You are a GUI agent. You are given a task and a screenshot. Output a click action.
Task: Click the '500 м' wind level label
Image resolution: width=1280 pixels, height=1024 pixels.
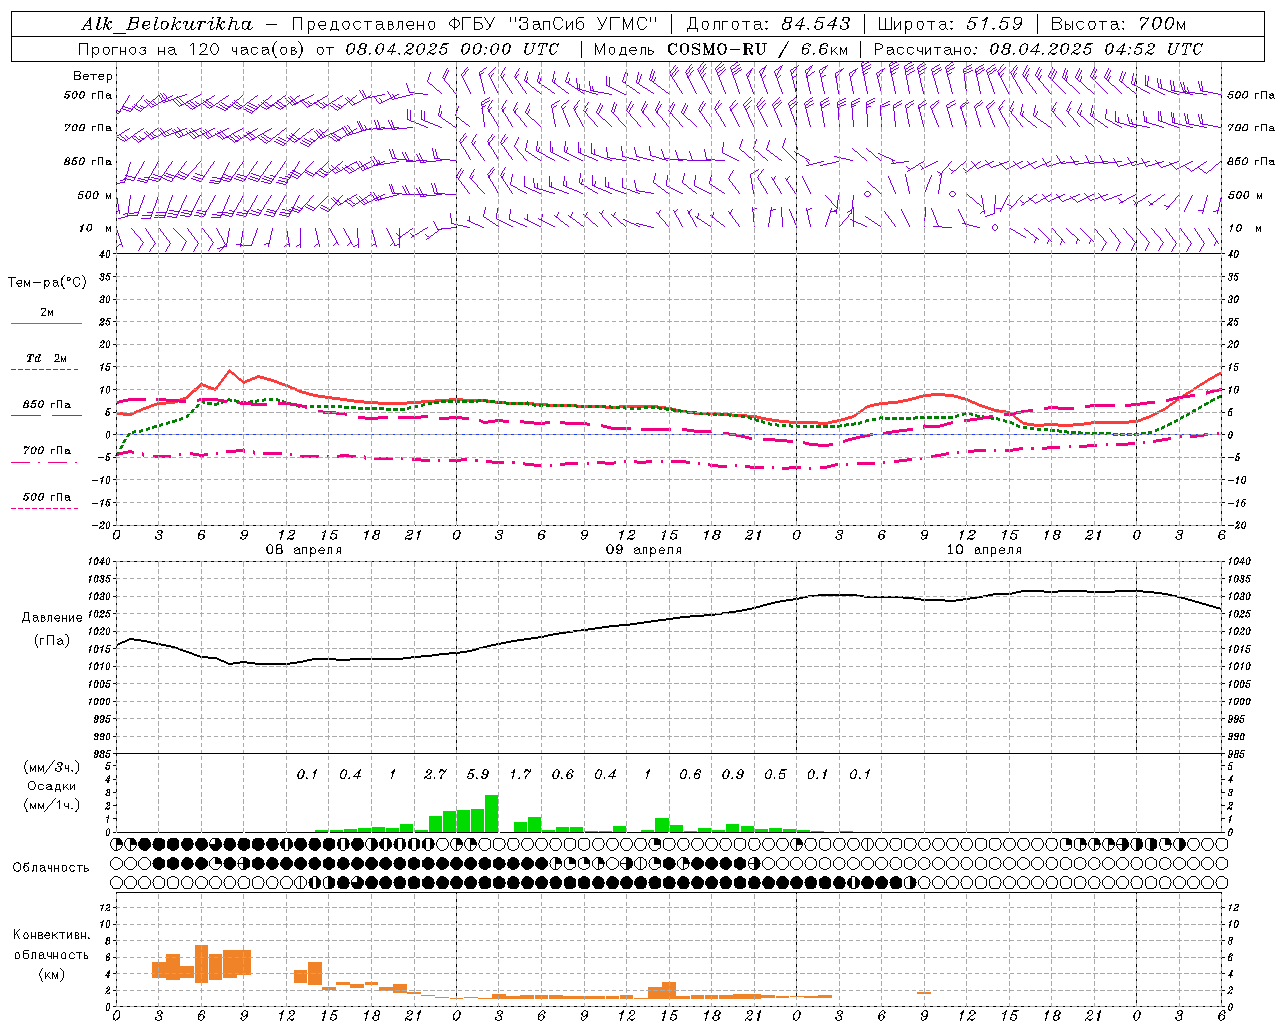tap(96, 195)
